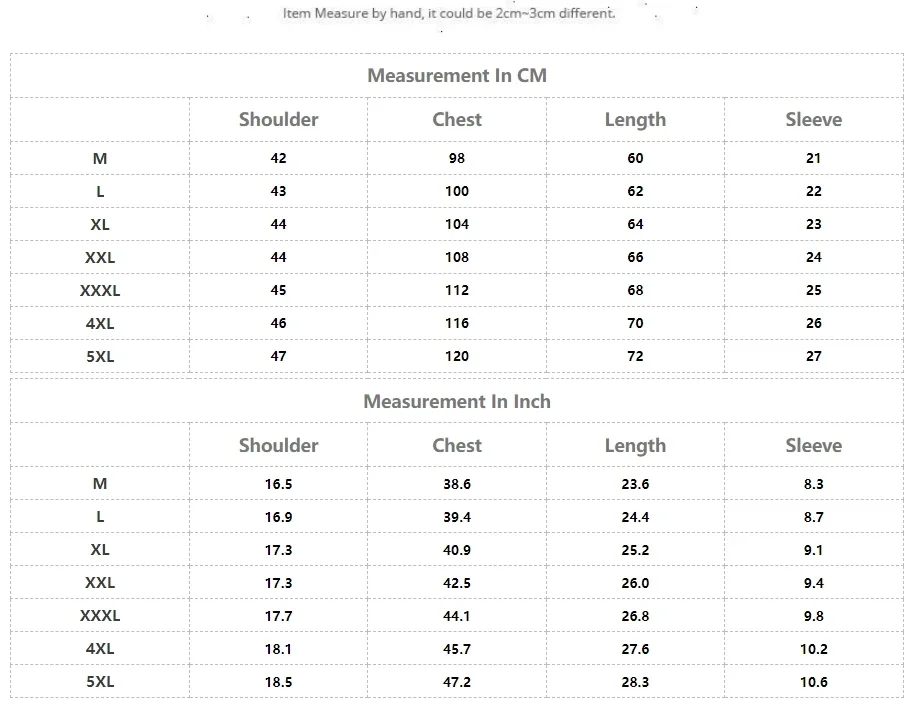The width and height of the screenshot is (915, 707).
Task: Select shoulder value 42 in M row
Action: (x=278, y=158)
